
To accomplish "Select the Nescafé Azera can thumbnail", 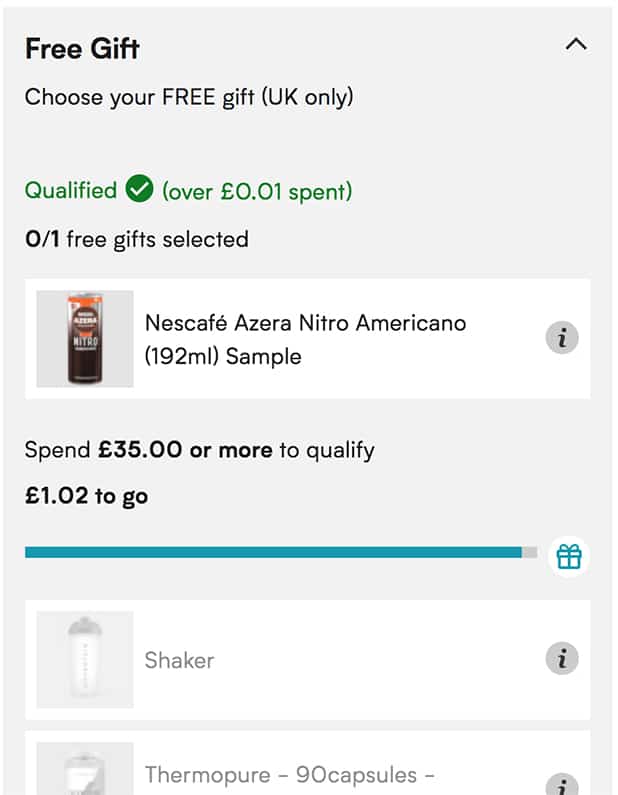I will pos(85,339).
